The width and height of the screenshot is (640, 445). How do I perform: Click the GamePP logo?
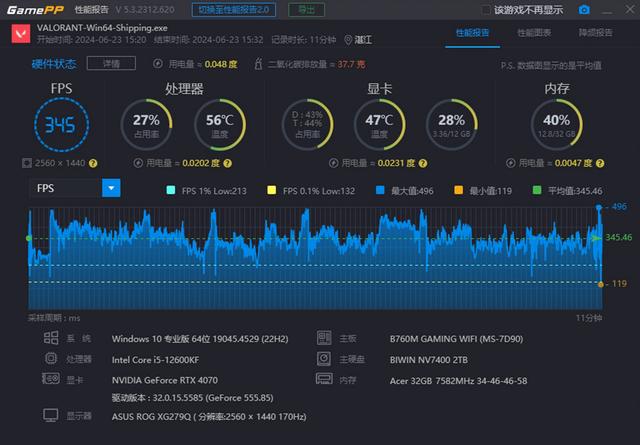coord(35,10)
